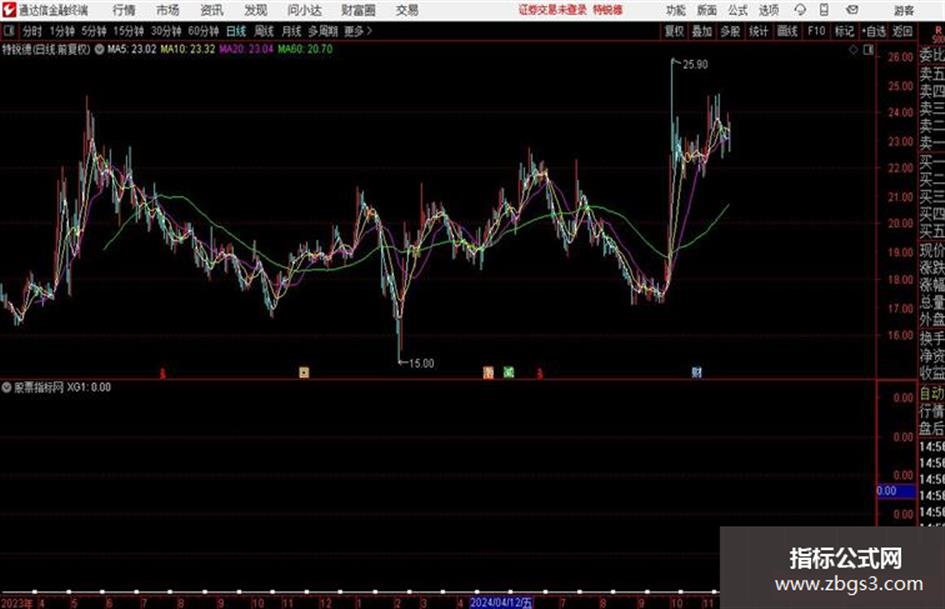The height and width of the screenshot is (609, 945).
Task: Open the mail envelope icon
Action: coord(852,10)
